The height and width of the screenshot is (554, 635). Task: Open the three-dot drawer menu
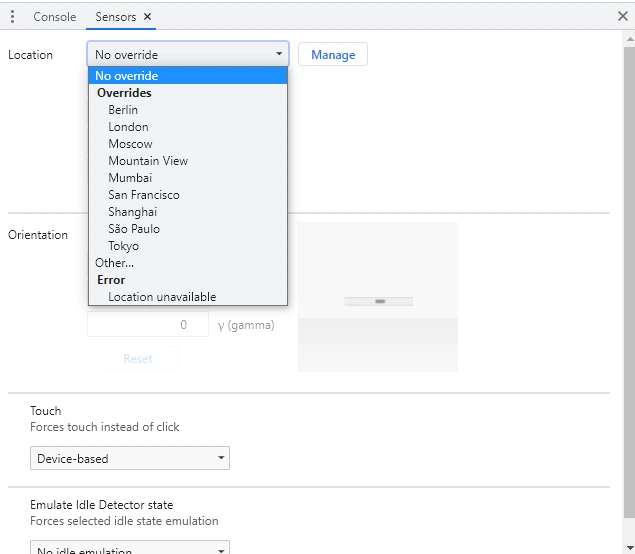(x=12, y=17)
